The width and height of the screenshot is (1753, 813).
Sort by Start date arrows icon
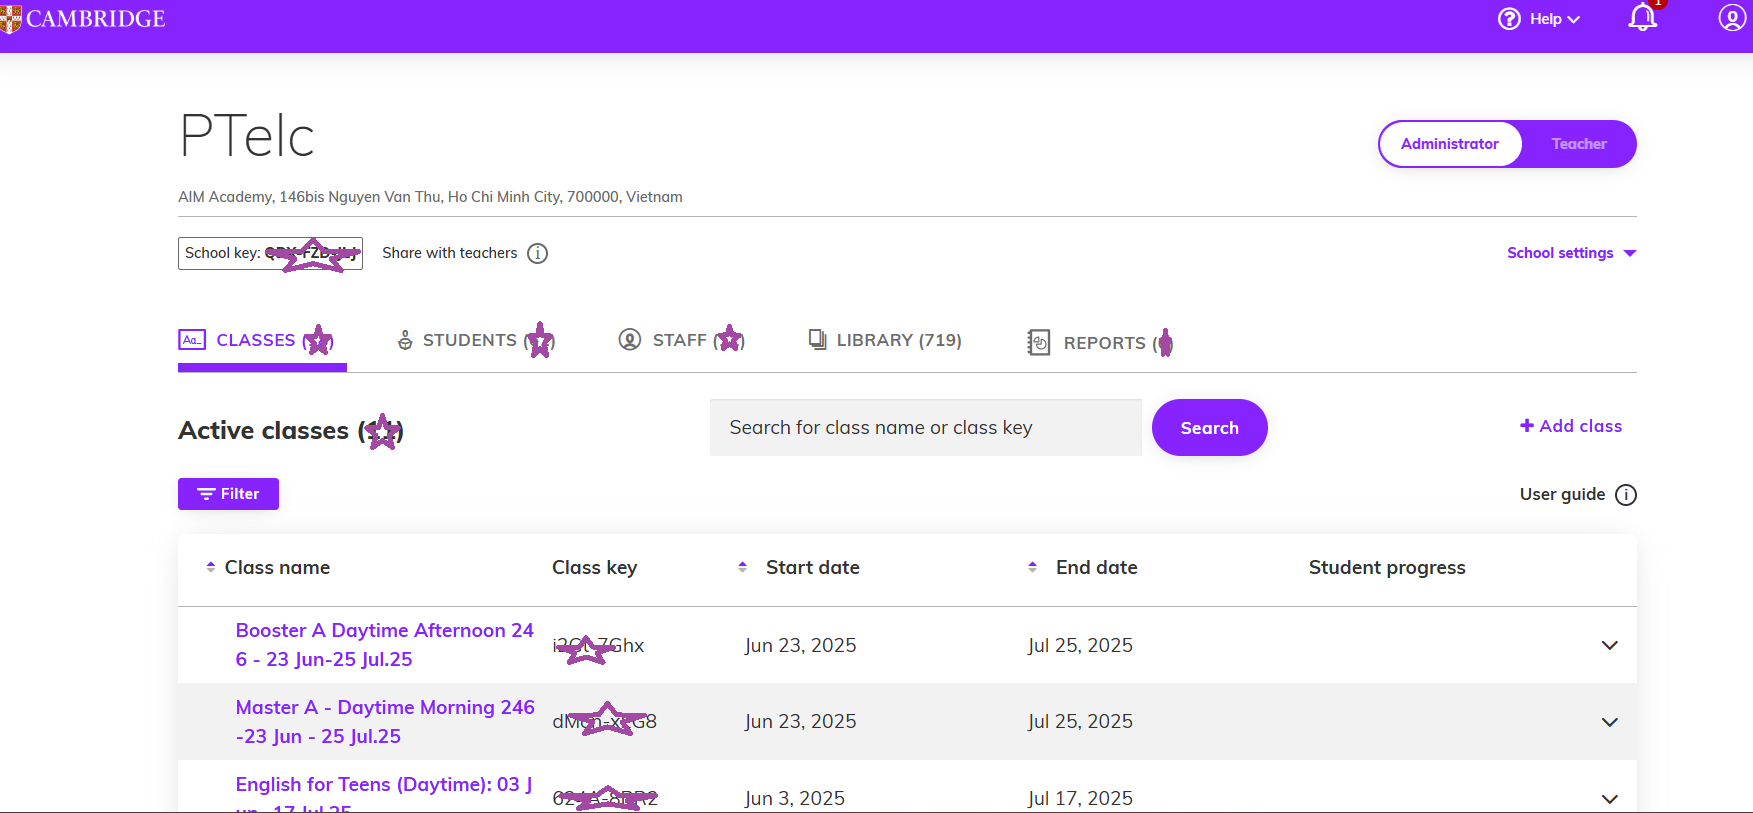point(742,567)
